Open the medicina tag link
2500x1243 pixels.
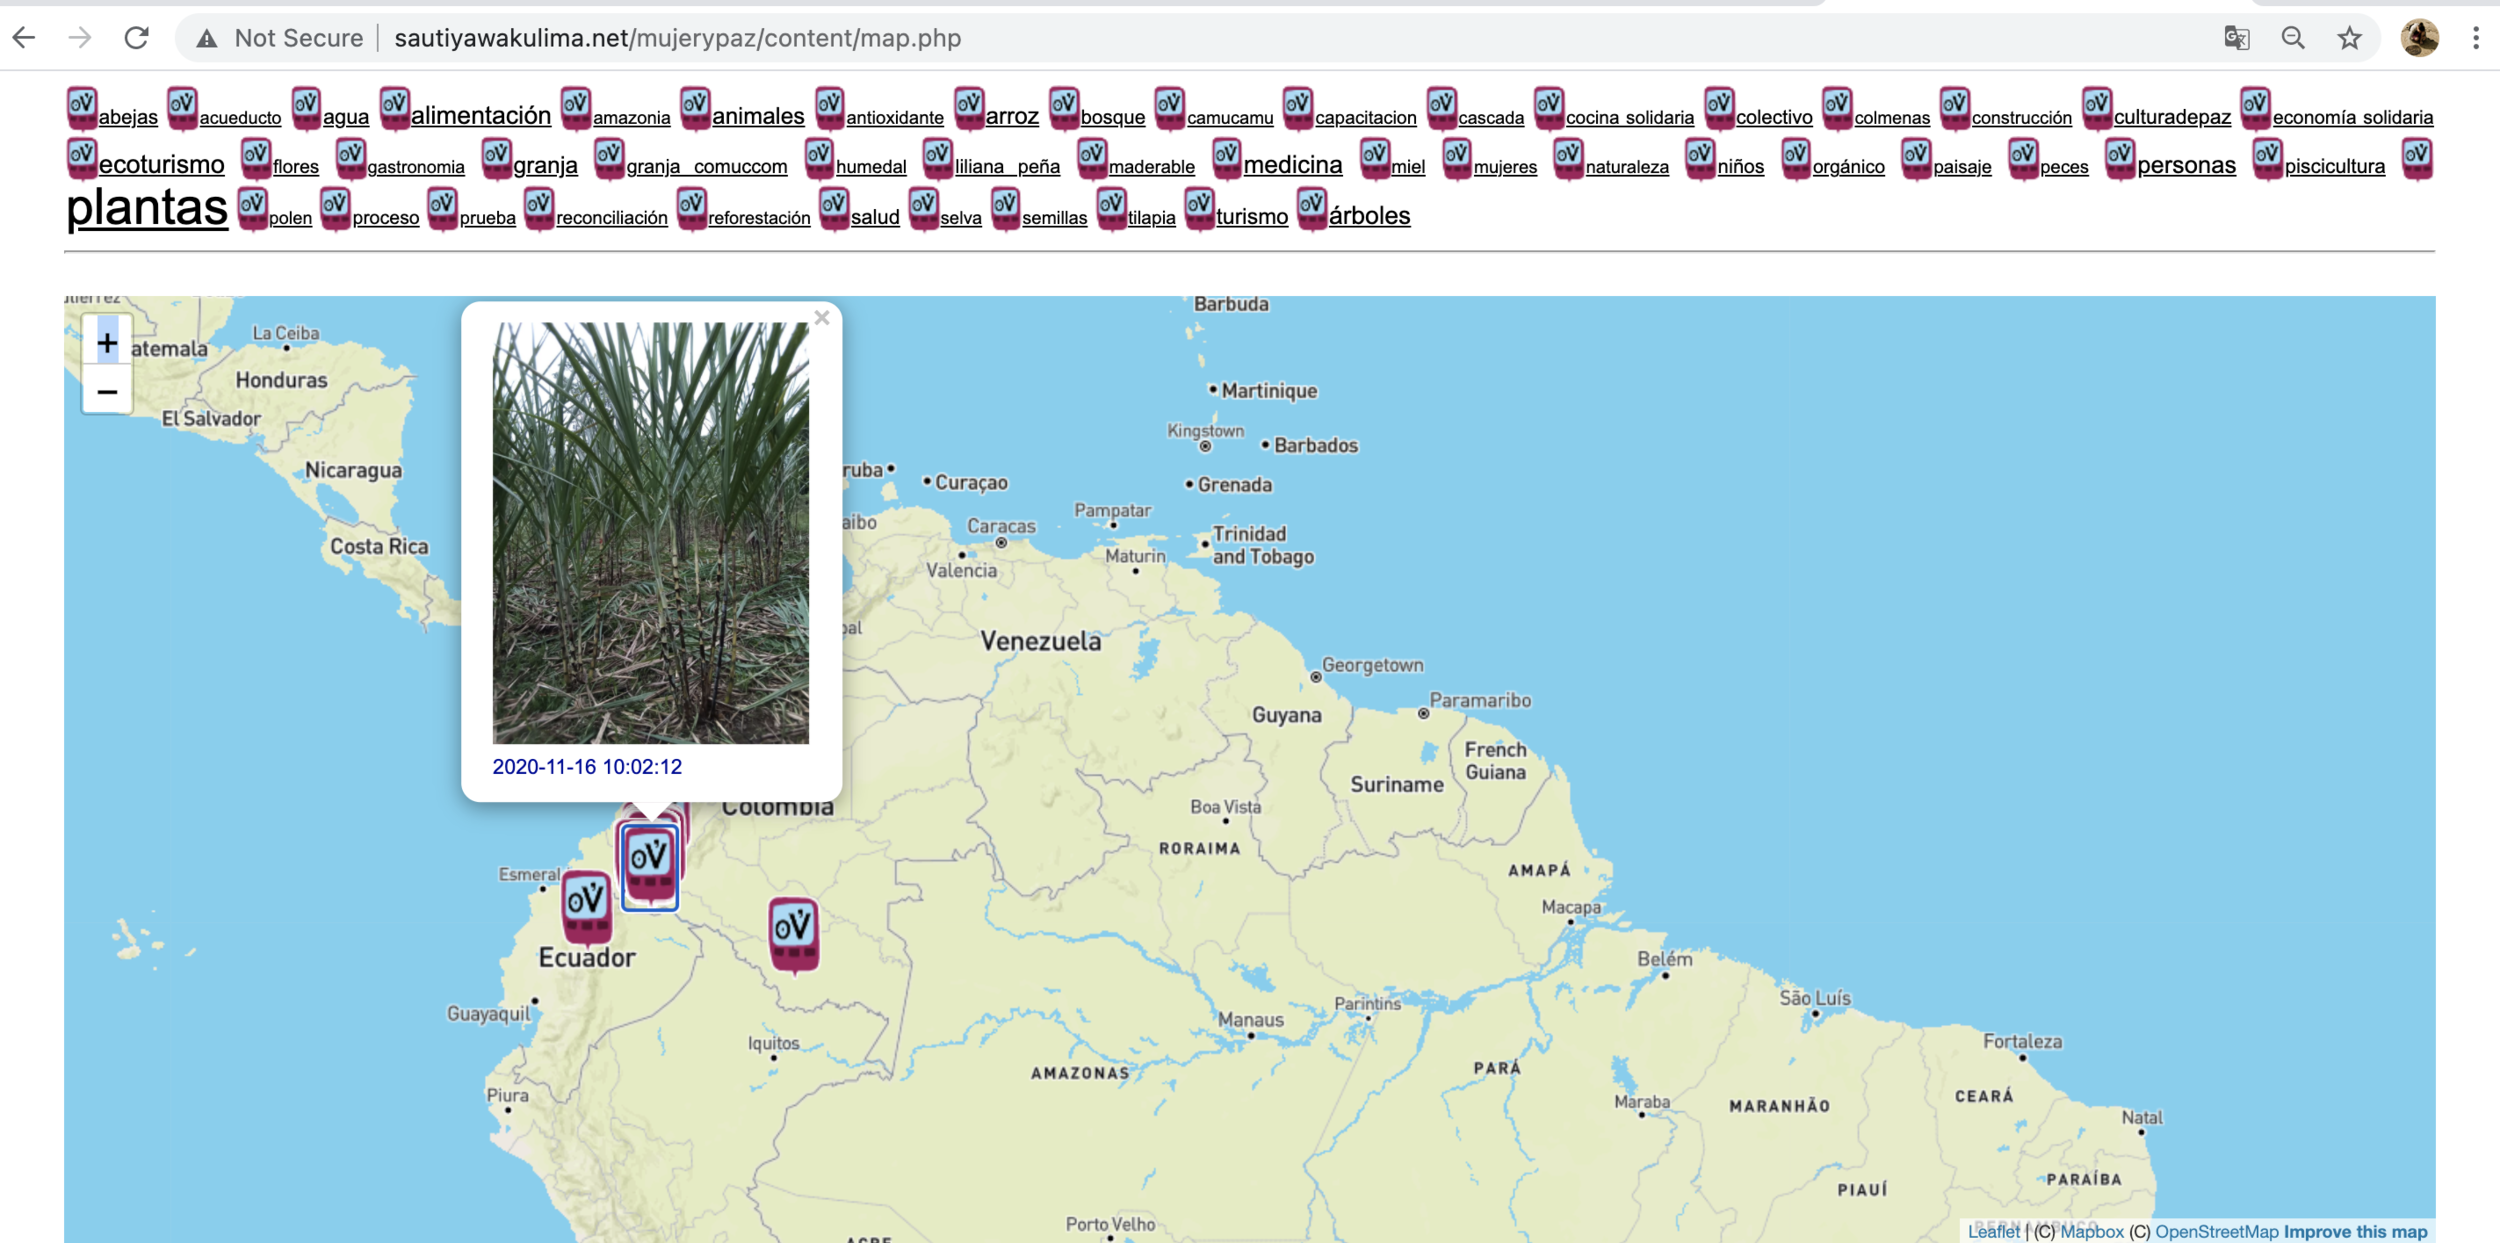click(x=1292, y=165)
